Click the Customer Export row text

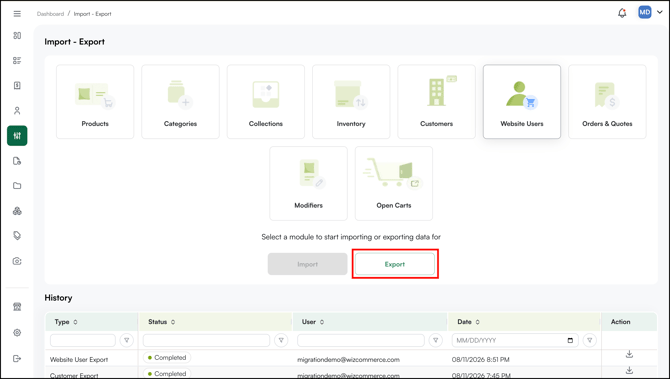click(74, 375)
